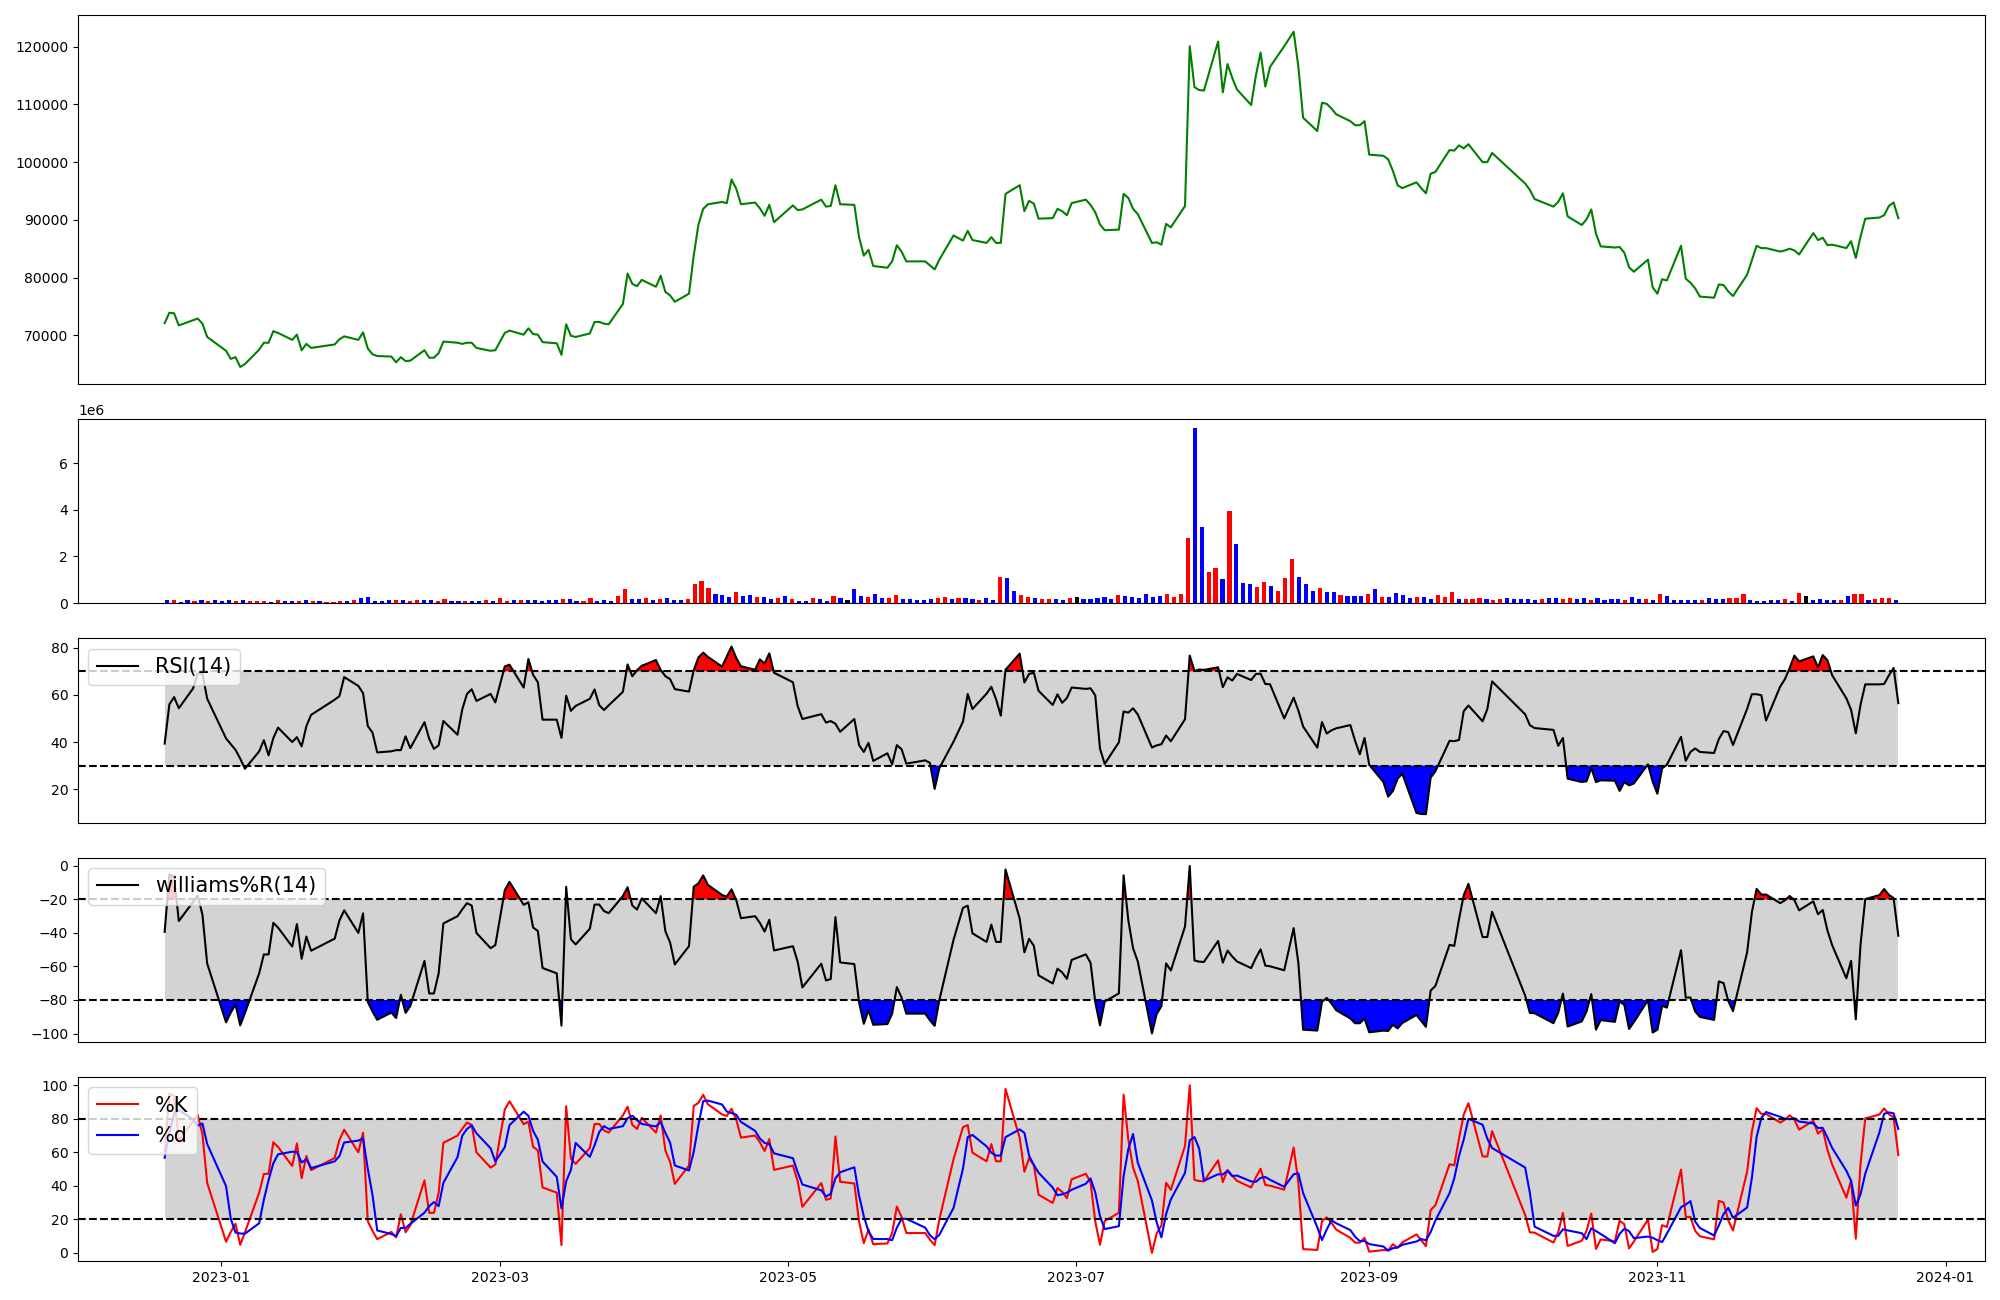Click the 2023-11 x-axis date label

1657,1277
